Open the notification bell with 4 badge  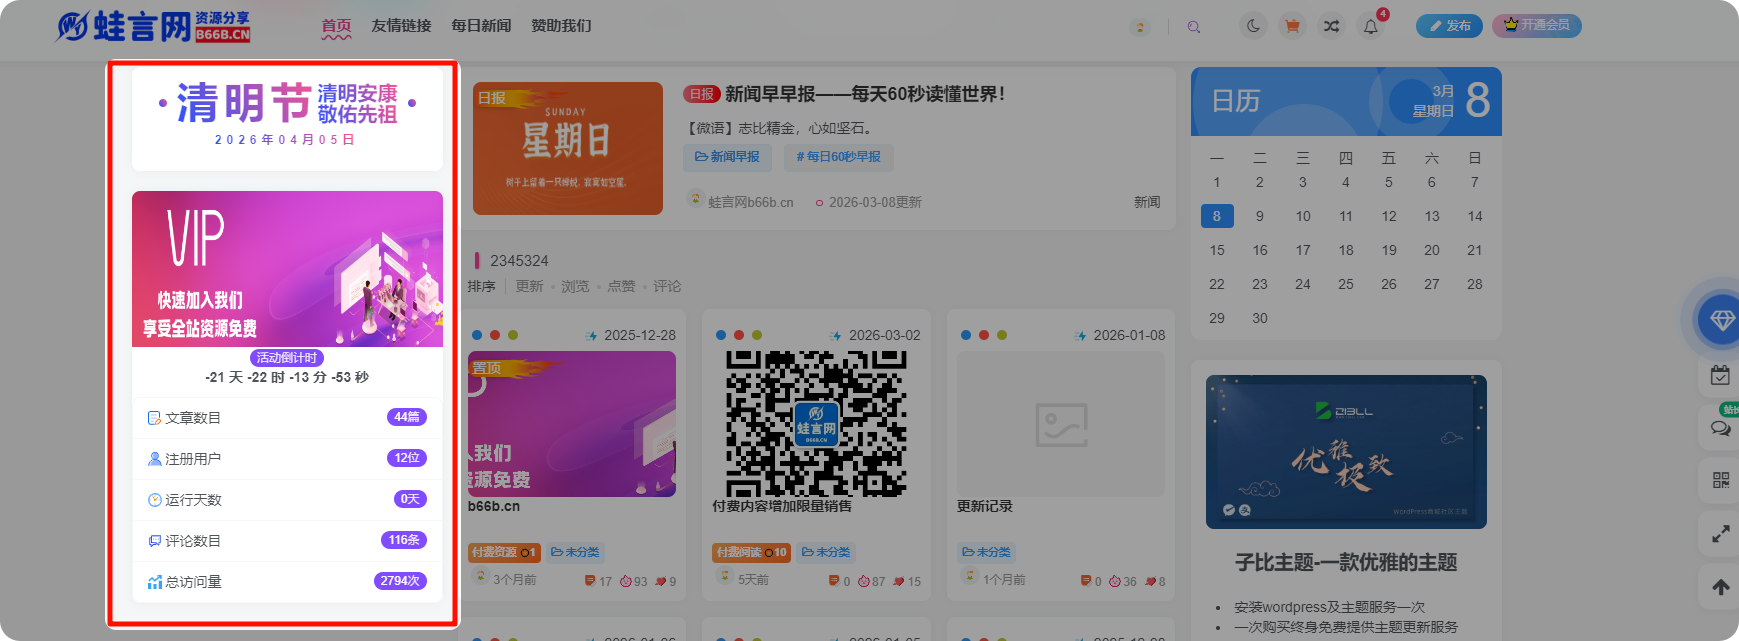1371,26
